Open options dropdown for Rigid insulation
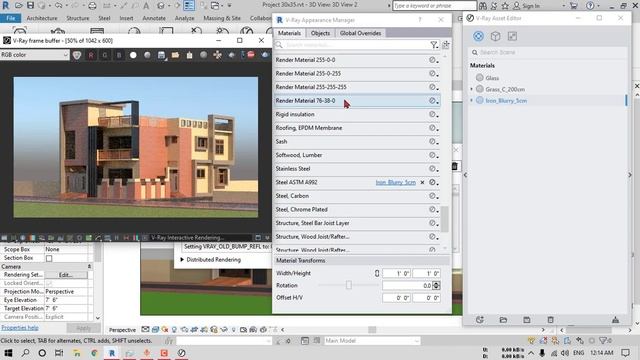Image resolution: width=640 pixels, height=360 pixels. [x=433, y=114]
